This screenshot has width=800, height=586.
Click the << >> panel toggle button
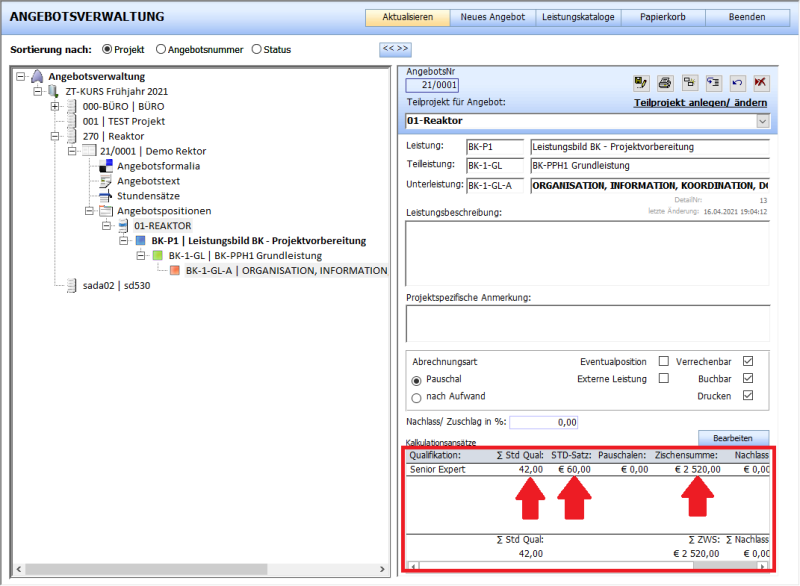click(395, 49)
